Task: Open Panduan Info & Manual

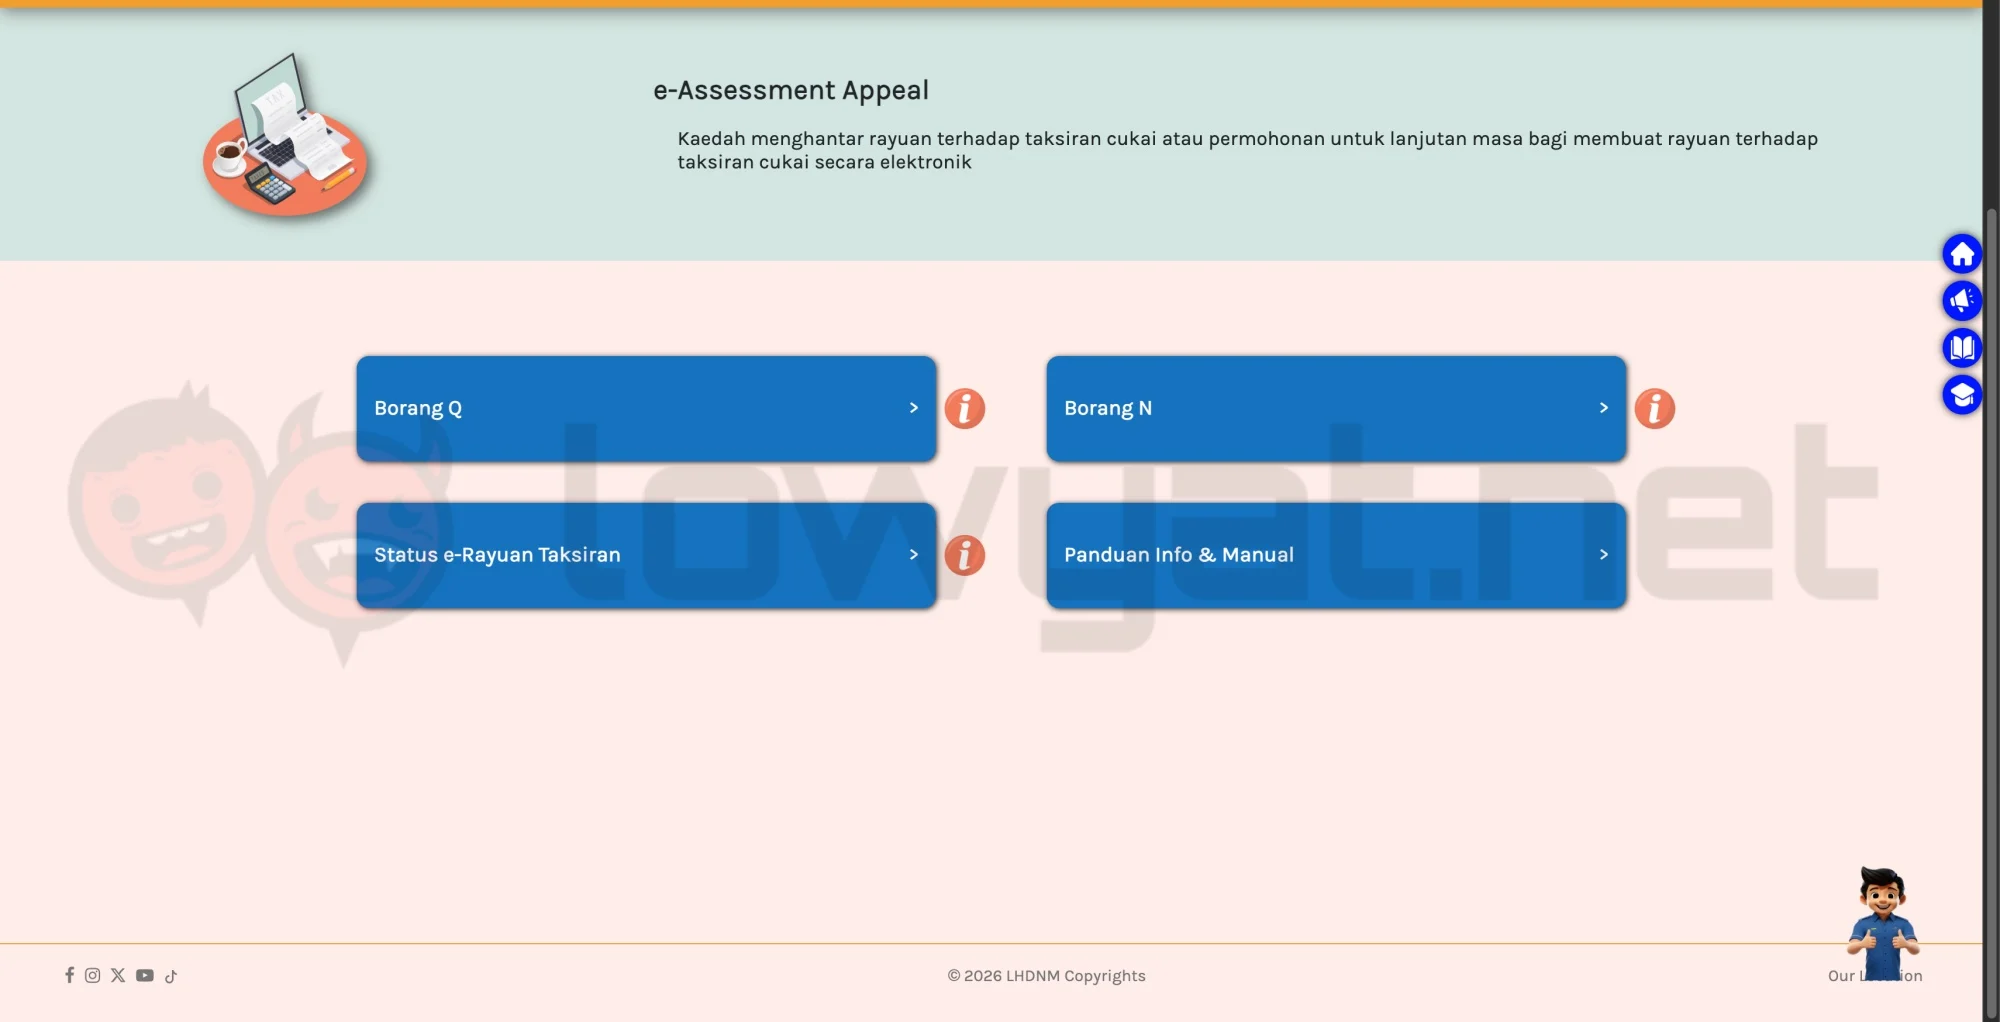Action: pyautogui.click(x=1336, y=555)
